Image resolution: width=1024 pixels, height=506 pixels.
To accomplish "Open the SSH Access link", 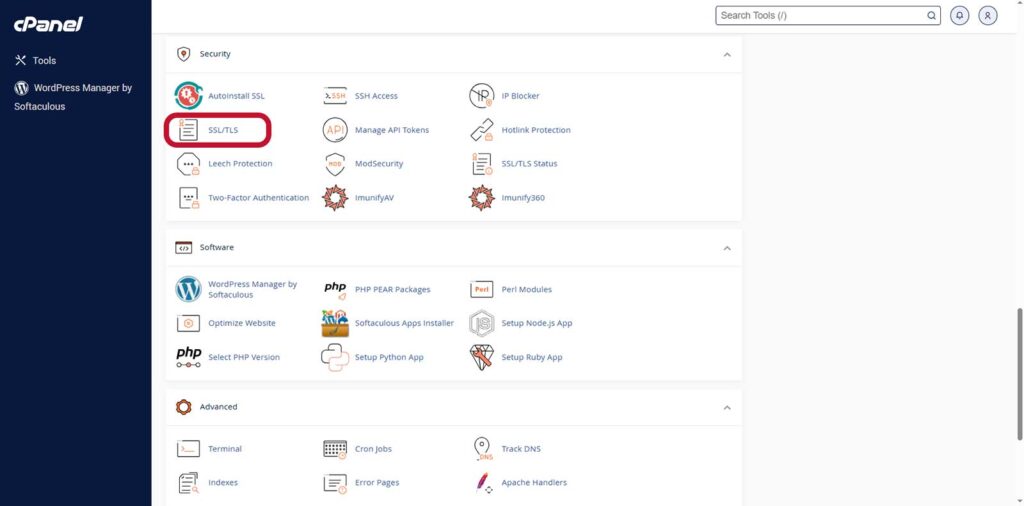I will [376, 96].
